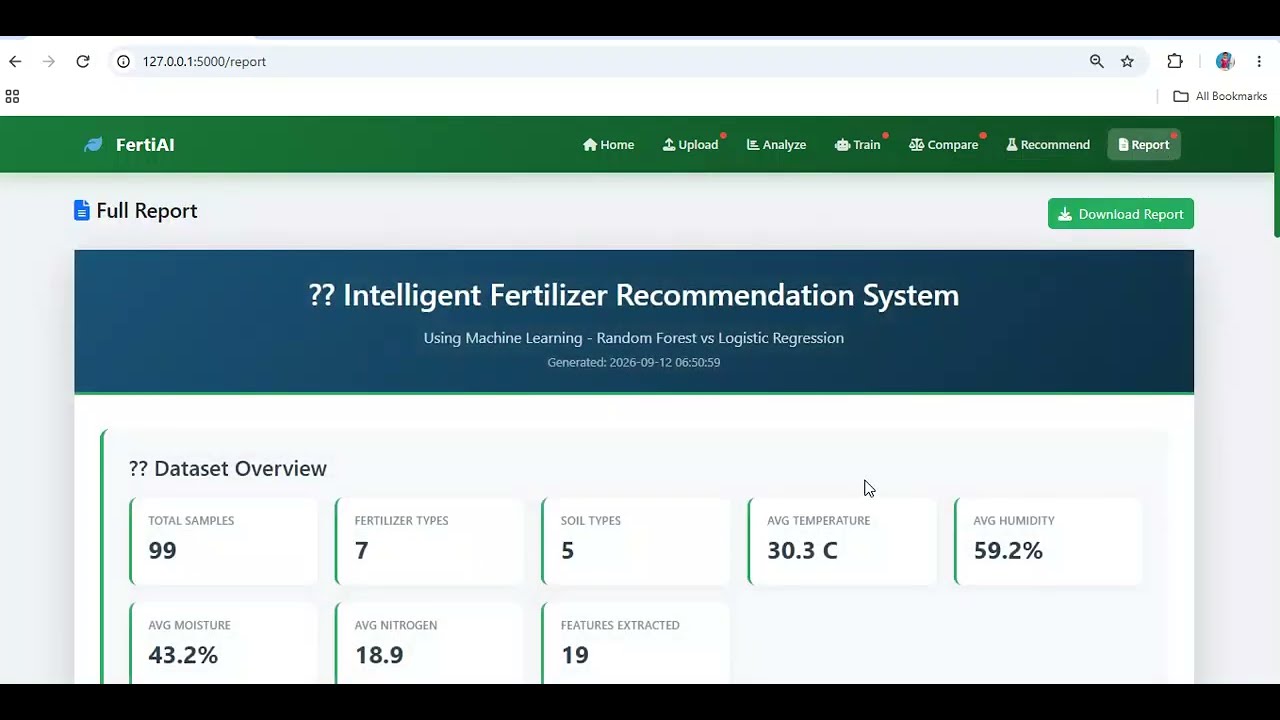Select the Avg Temperature 30.3 C card
The width and height of the screenshot is (1280, 720).
[x=842, y=540]
